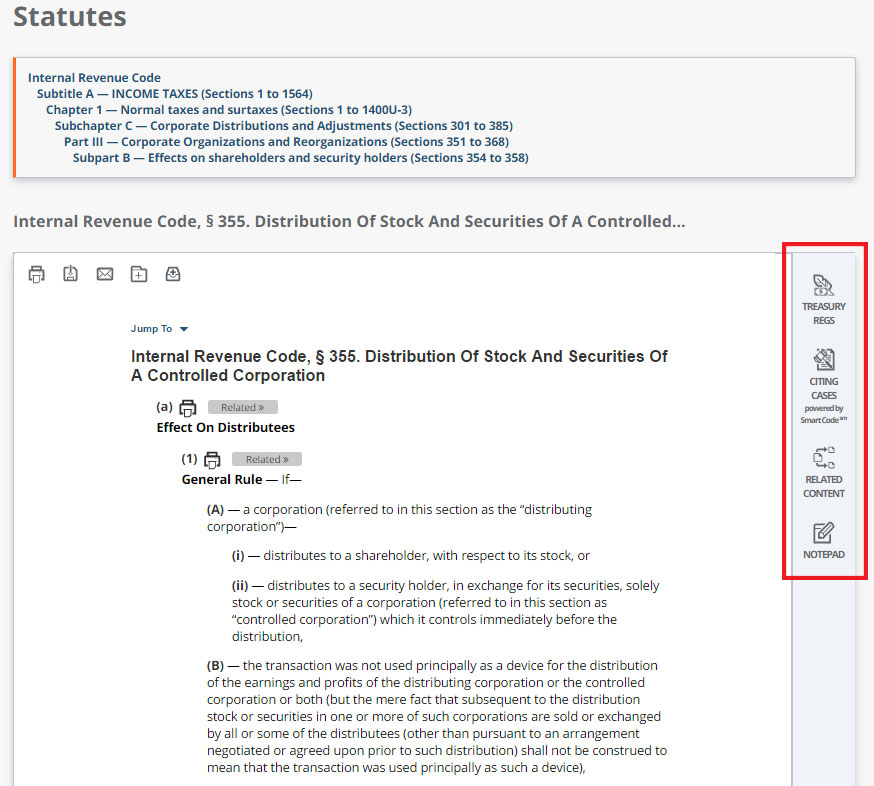Print paragraph (1) using its printer icon
Screen dimensions: 874x786
point(211,460)
